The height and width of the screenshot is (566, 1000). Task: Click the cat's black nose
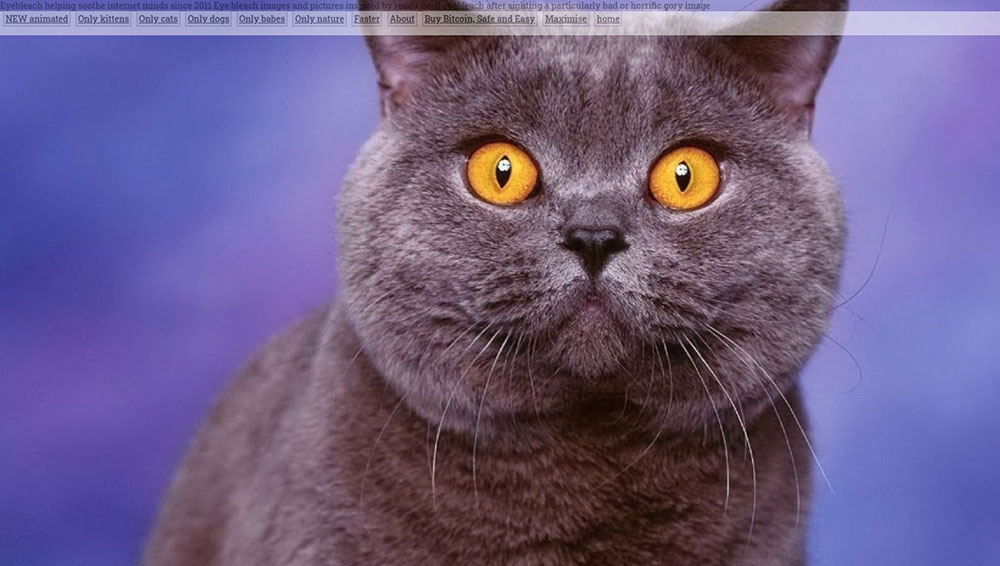[594, 243]
